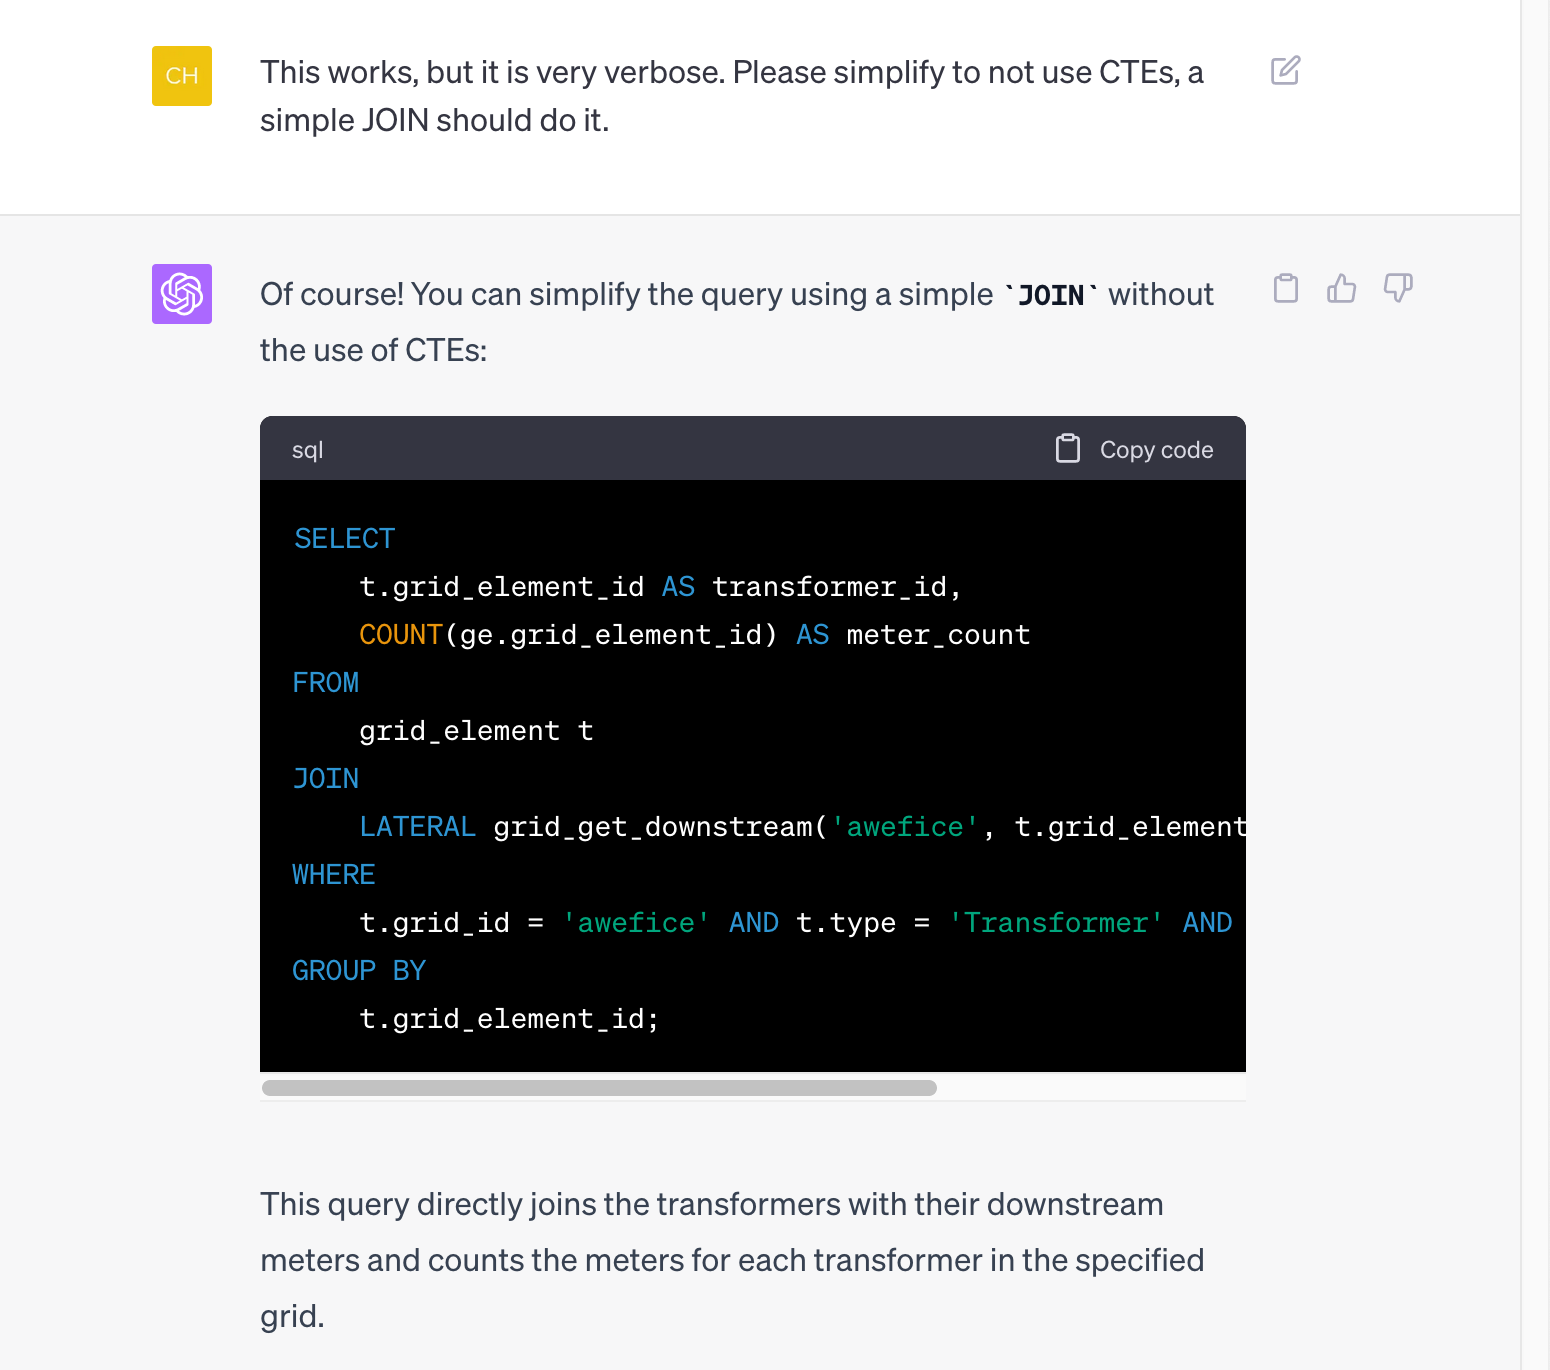
Task: Click the sql language label on code block
Action: [x=306, y=450]
